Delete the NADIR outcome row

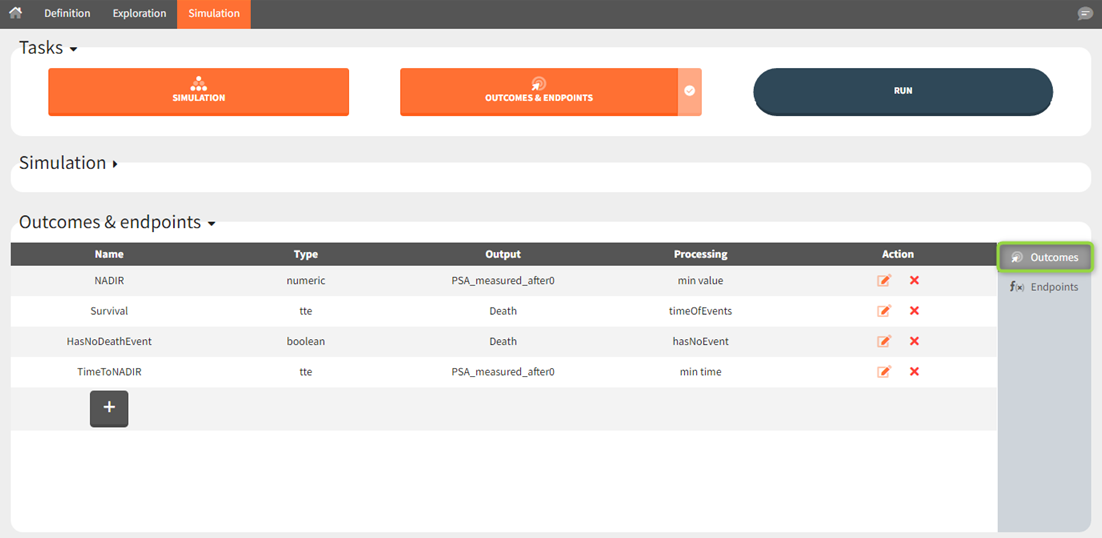pos(914,281)
